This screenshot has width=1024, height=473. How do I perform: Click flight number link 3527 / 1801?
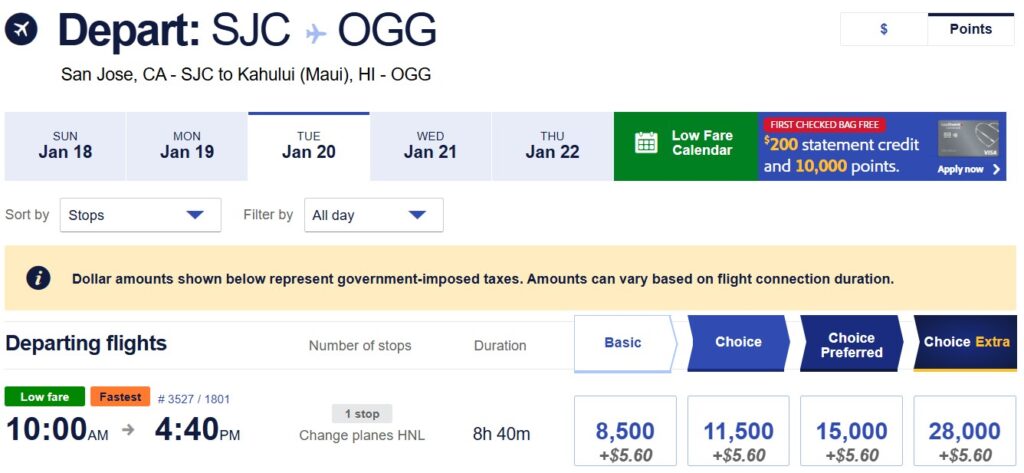(x=194, y=399)
